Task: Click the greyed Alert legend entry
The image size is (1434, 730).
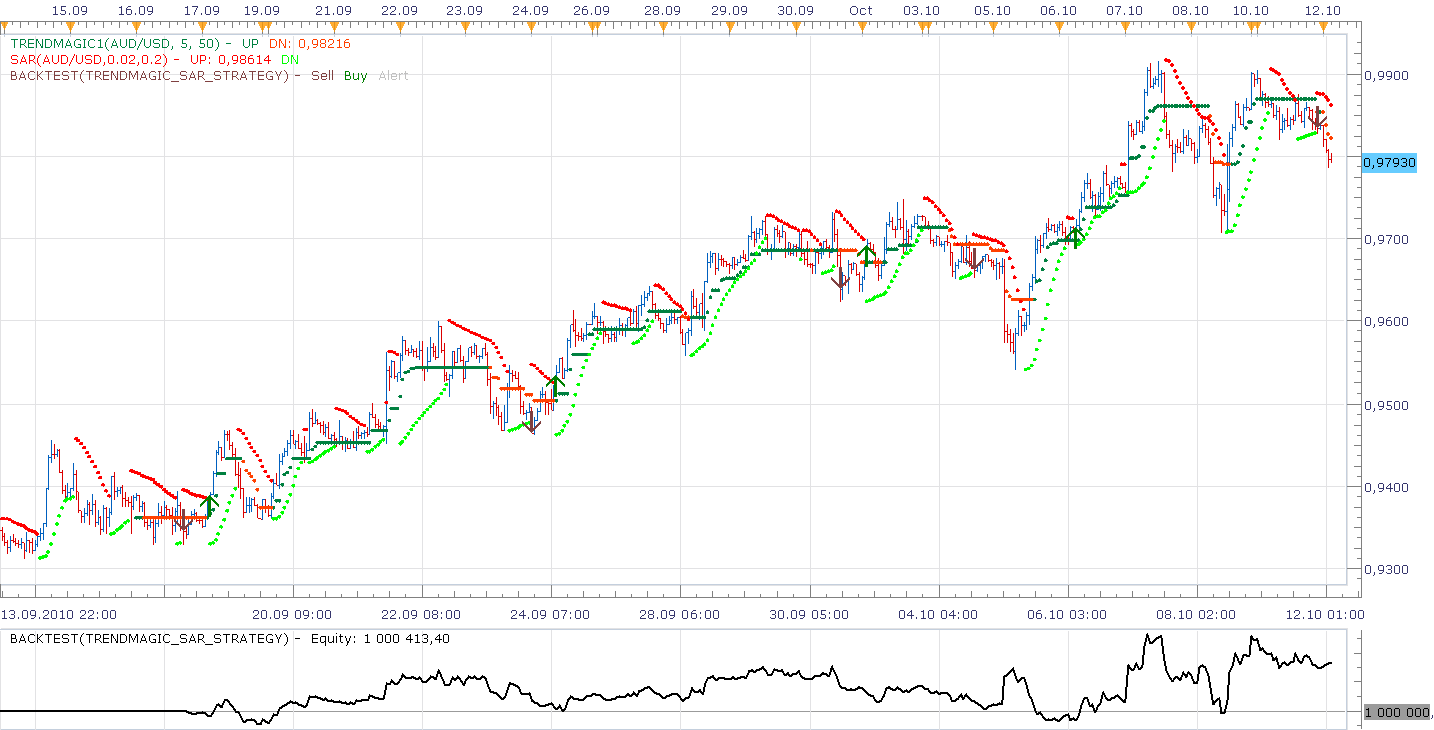Action: pos(394,76)
